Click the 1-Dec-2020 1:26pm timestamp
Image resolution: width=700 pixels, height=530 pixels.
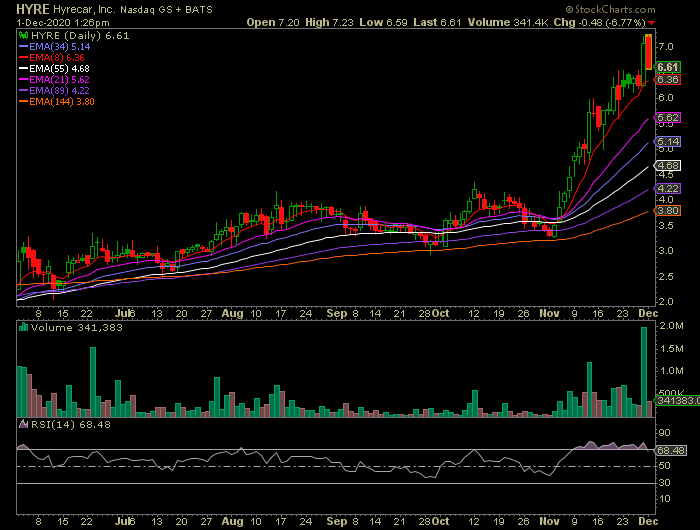click(62, 22)
